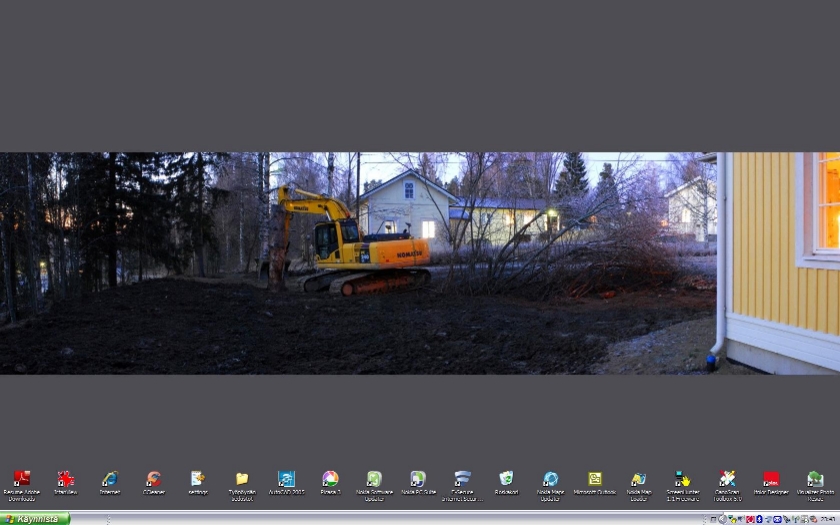Select the F-Secure Internet Security icon

462,479
